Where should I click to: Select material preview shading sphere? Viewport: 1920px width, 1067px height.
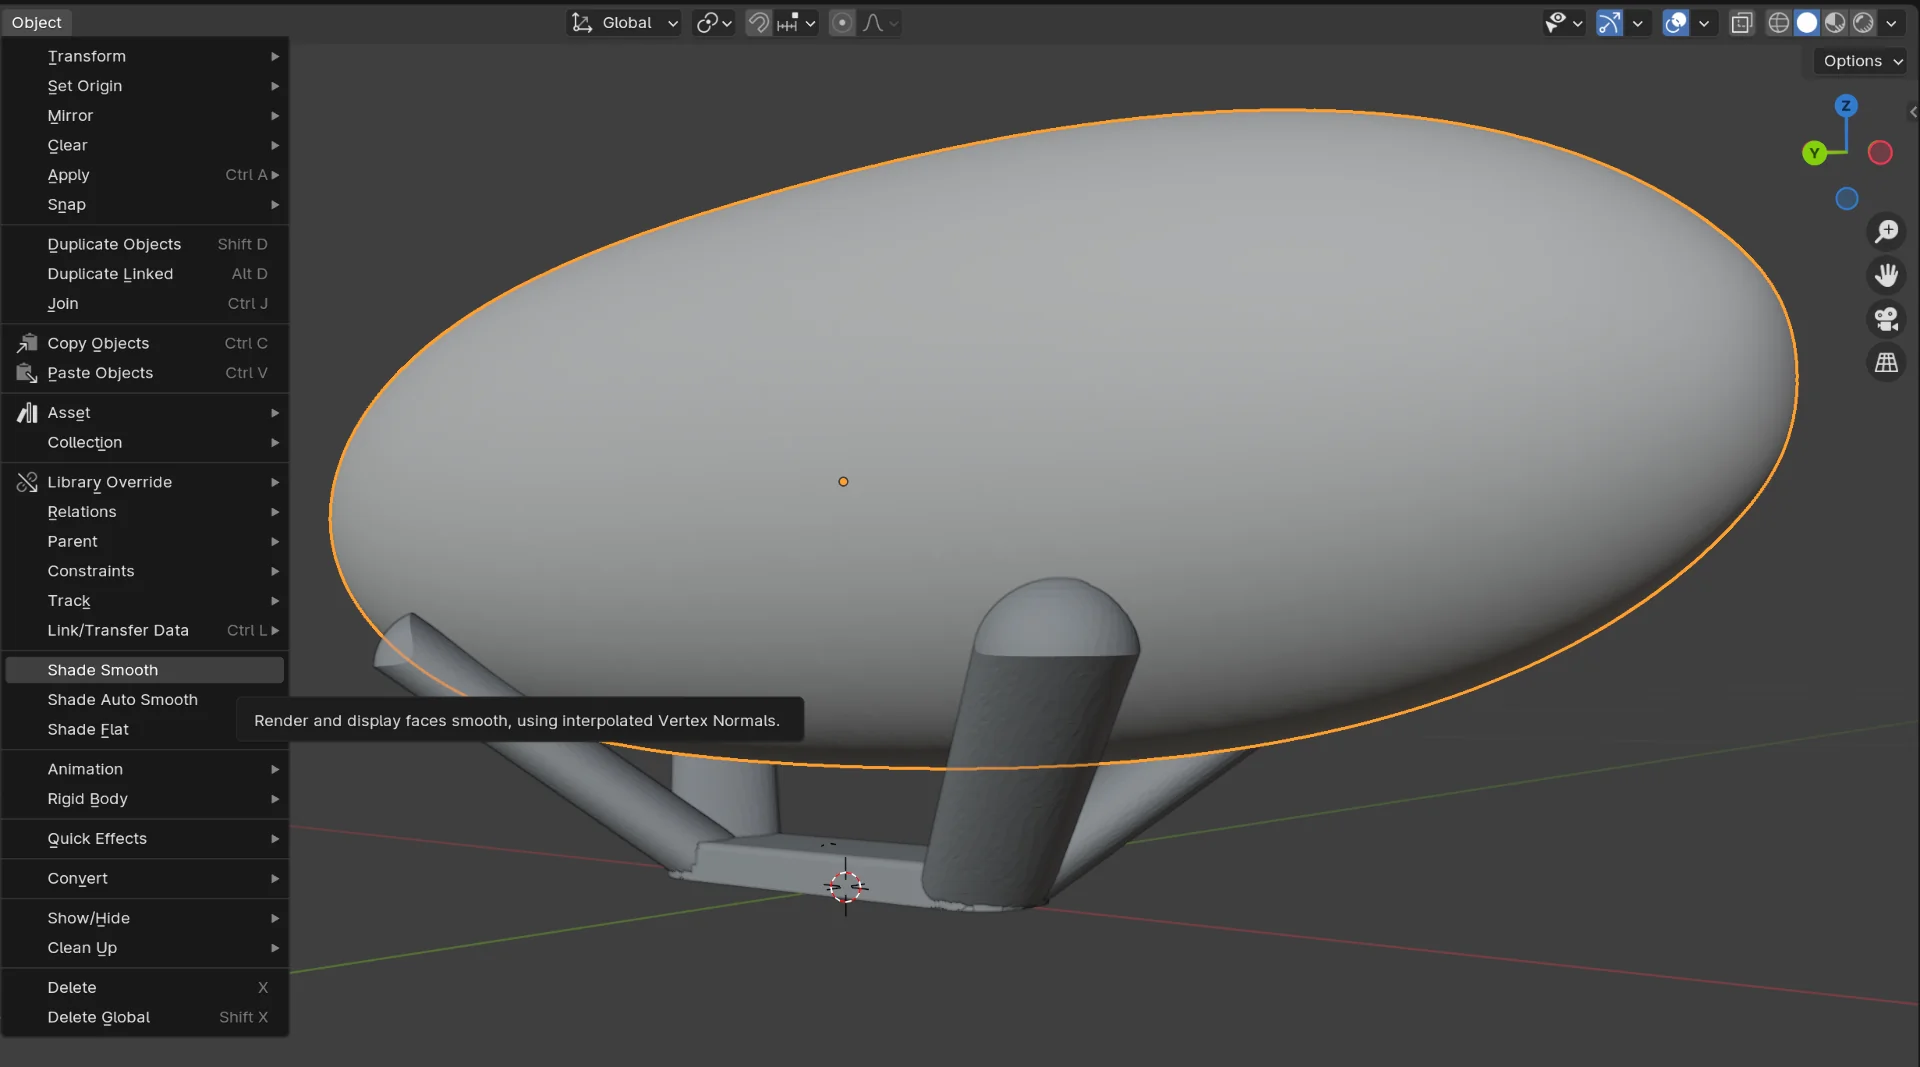1835,23
